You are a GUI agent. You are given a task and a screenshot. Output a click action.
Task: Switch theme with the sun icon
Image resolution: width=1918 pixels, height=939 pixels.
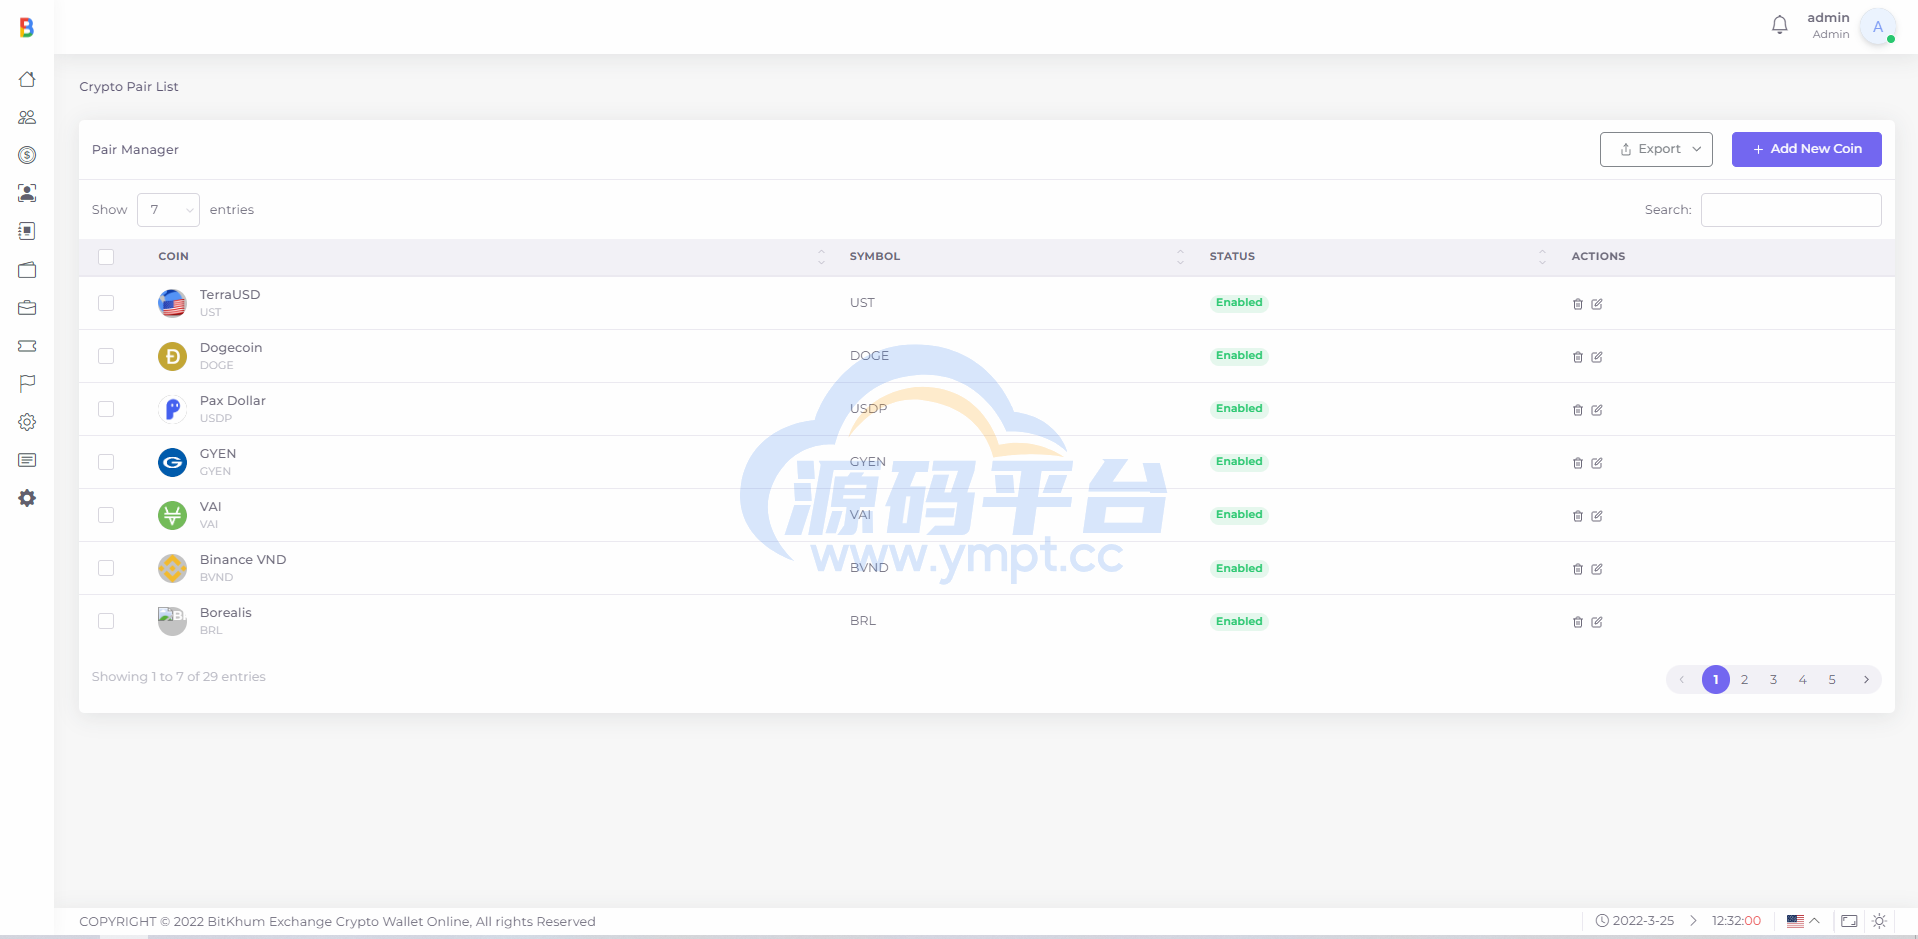pyautogui.click(x=1879, y=921)
